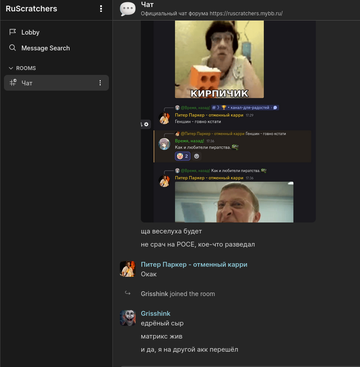
Task: Open the embedded Discord screenshot image
Action: point(228,121)
